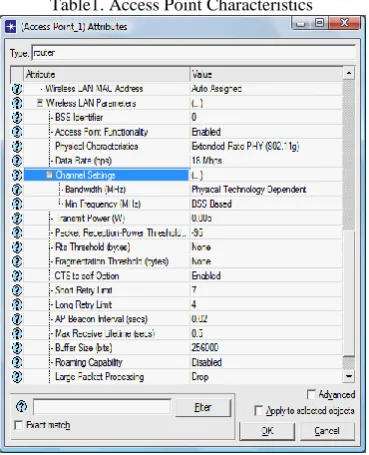Screen dimensions: 369x455
Task: Click the Filter button
Action: [x=203, y=407]
